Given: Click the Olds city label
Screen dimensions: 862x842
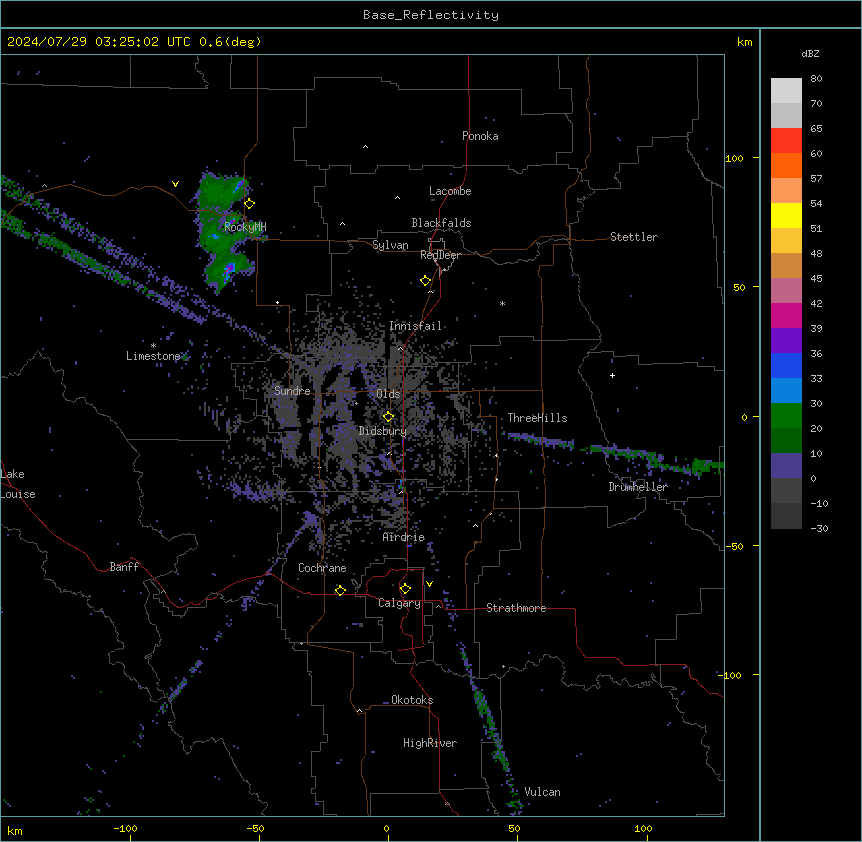Looking at the screenshot, I should 388,394.
